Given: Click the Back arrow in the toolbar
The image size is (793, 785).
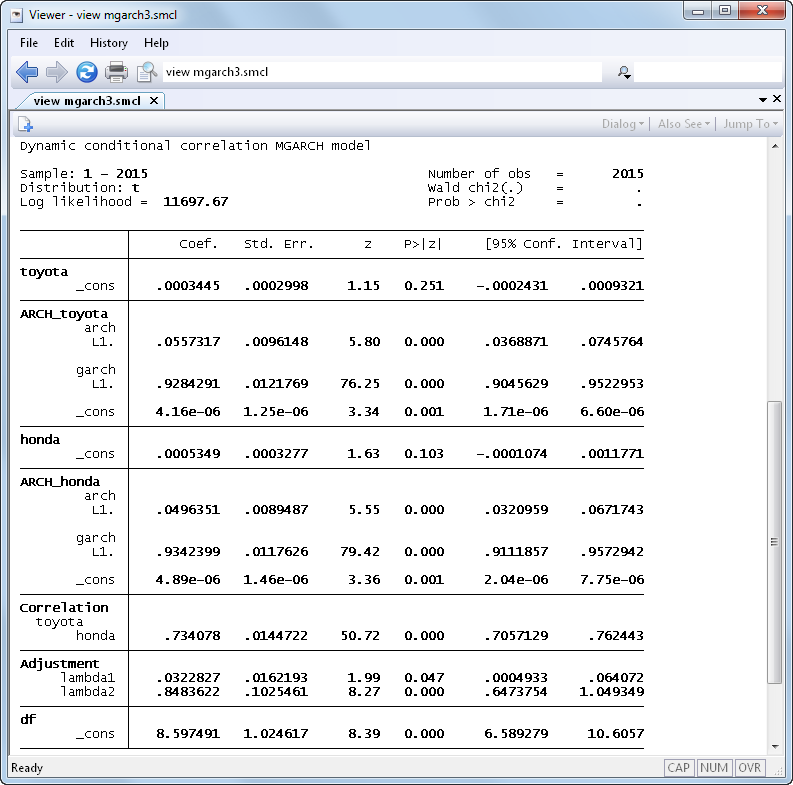Looking at the screenshot, I should pyautogui.click(x=27, y=72).
